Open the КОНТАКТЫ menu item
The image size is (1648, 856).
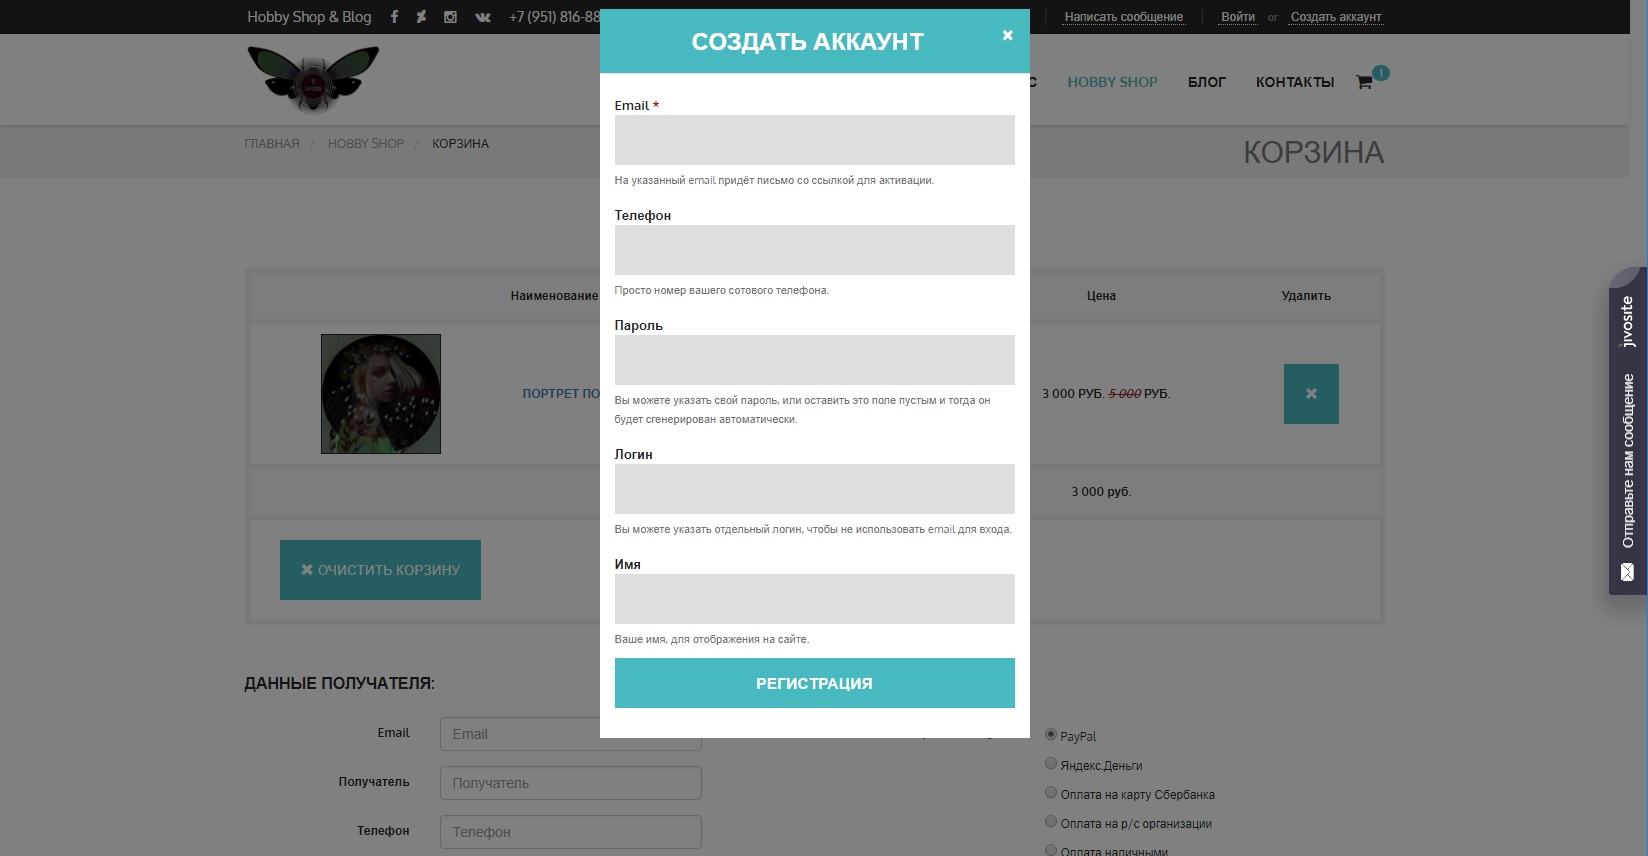[x=1295, y=82]
